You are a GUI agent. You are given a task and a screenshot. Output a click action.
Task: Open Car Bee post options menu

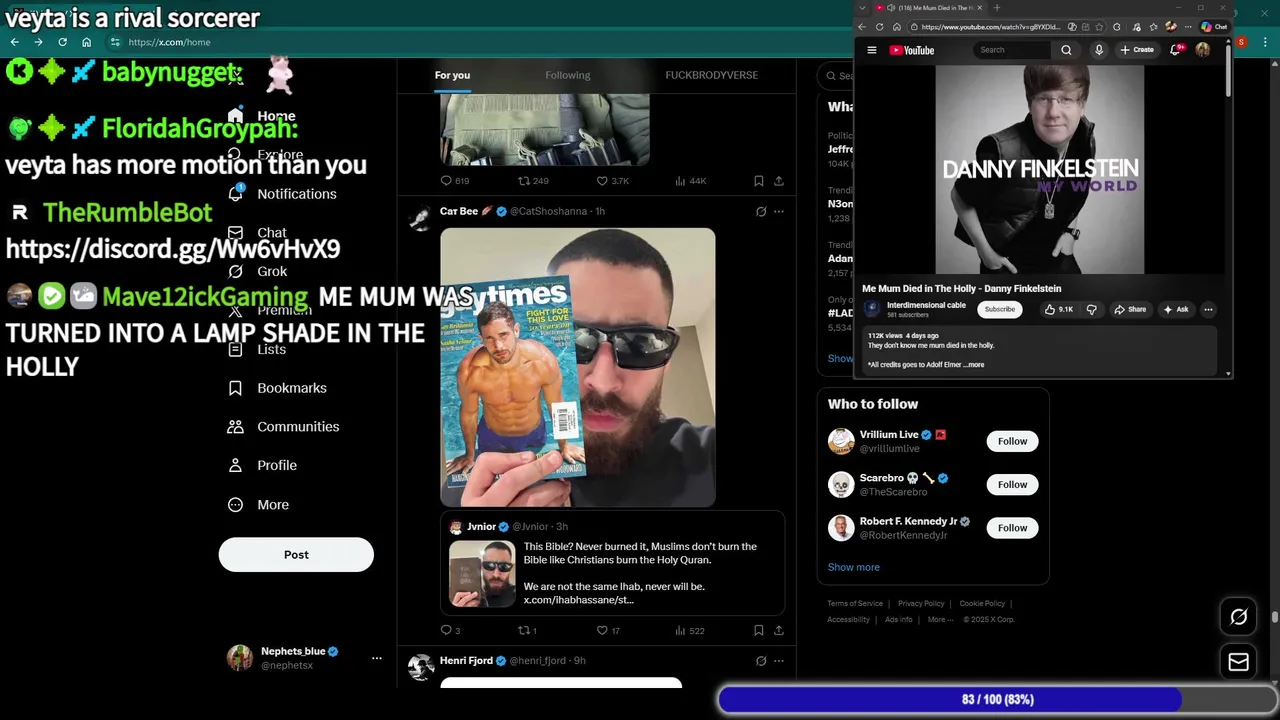(x=779, y=211)
